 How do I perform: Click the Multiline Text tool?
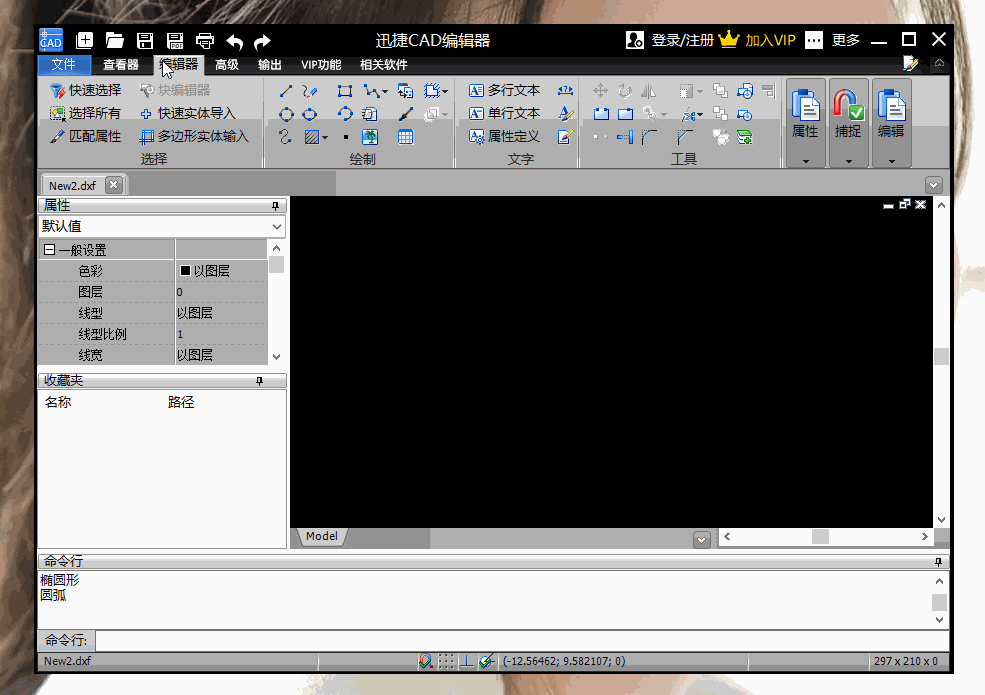(x=505, y=90)
